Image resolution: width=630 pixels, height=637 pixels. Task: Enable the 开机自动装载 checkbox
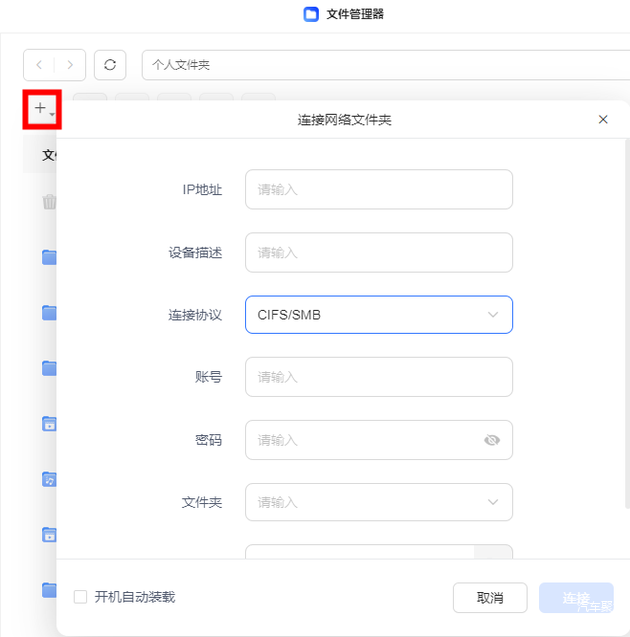(81, 597)
